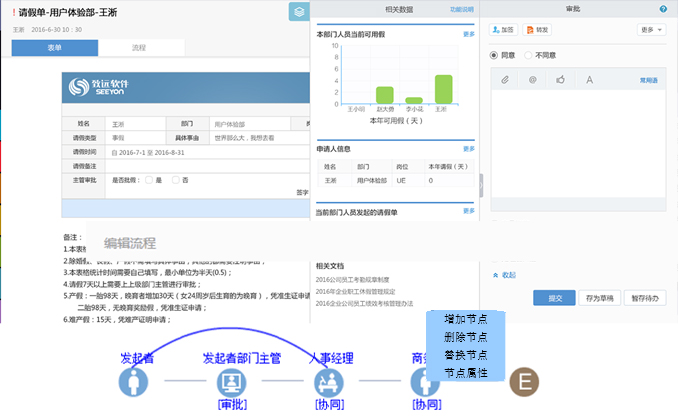Click the @ mention icon

(x=533, y=79)
